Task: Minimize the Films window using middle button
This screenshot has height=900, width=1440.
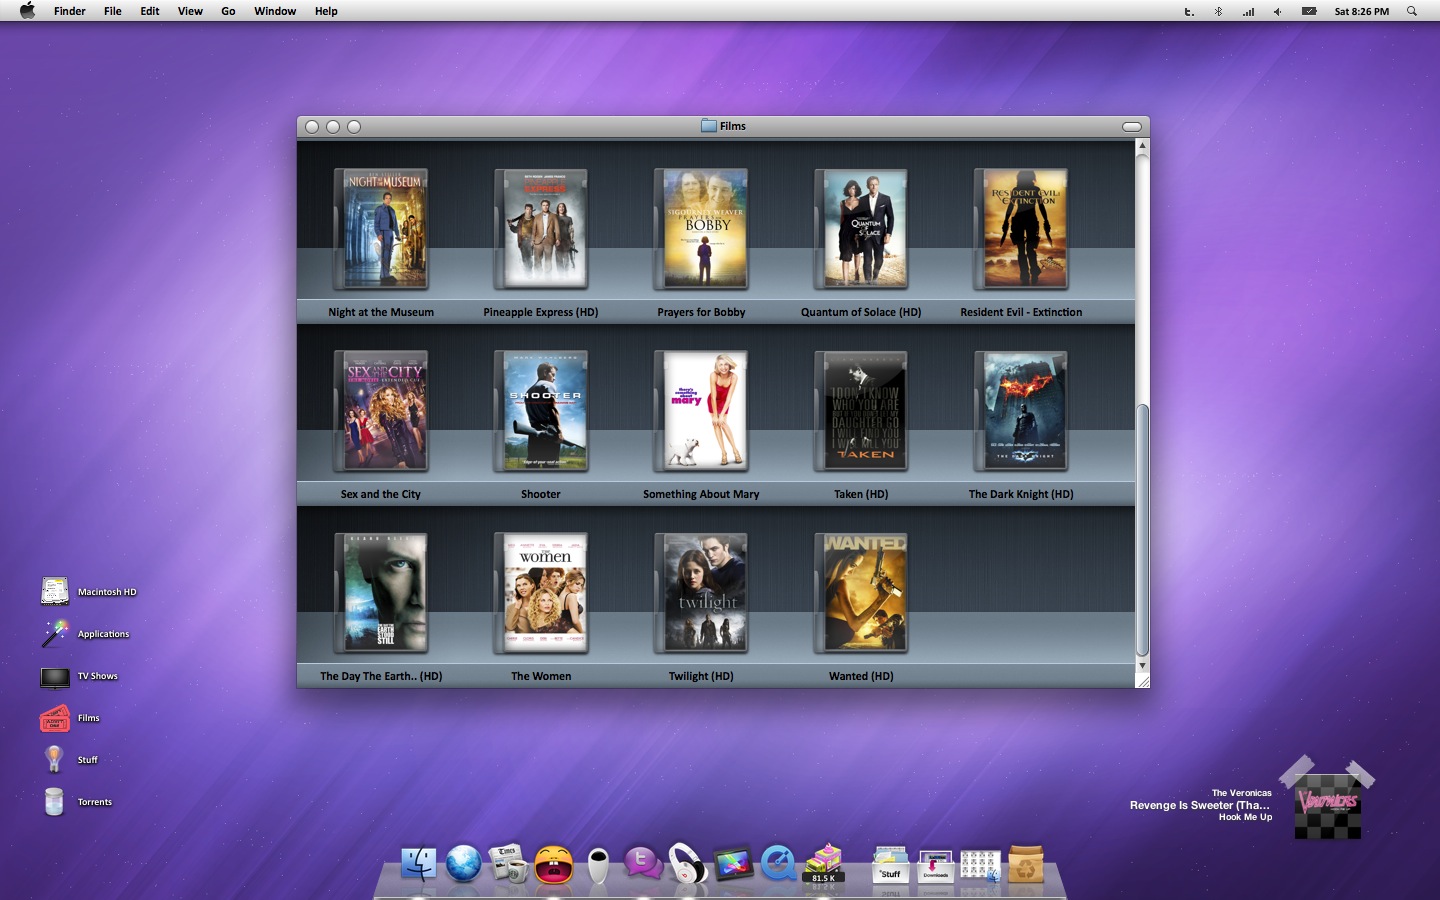Action: (x=333, y=127)
